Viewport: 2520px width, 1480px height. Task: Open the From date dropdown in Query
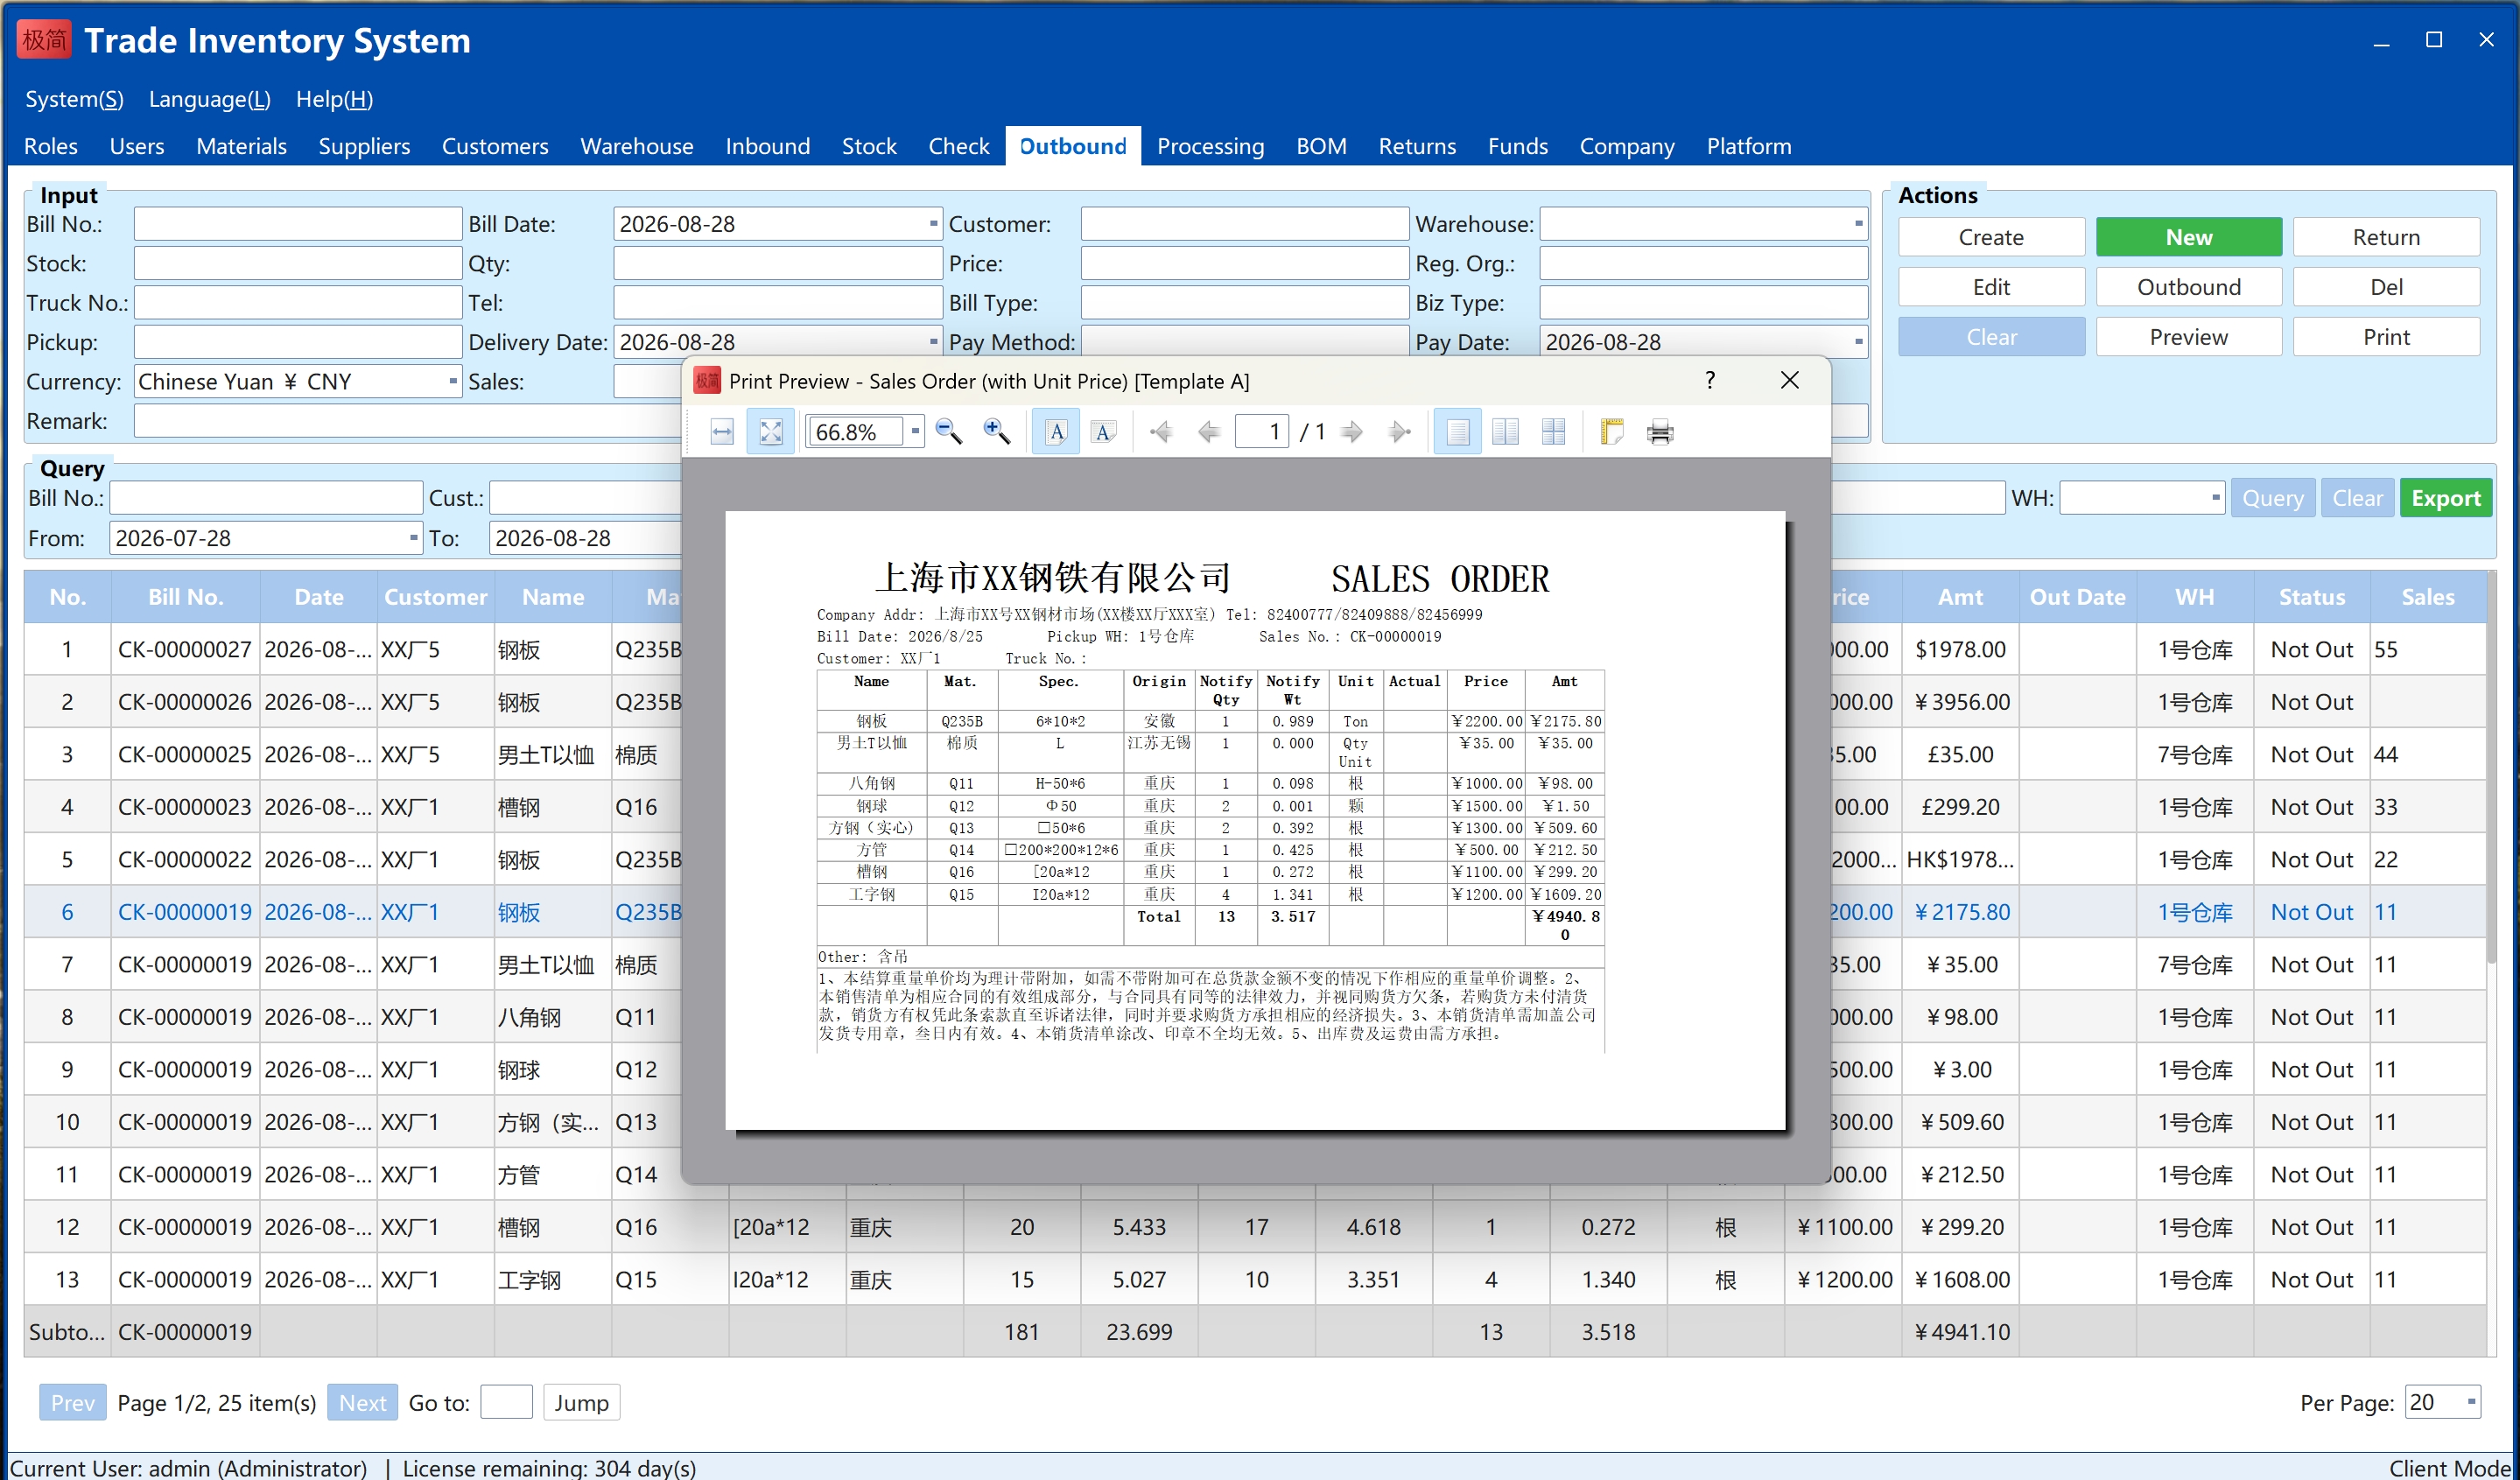click(x=413, y=538)
